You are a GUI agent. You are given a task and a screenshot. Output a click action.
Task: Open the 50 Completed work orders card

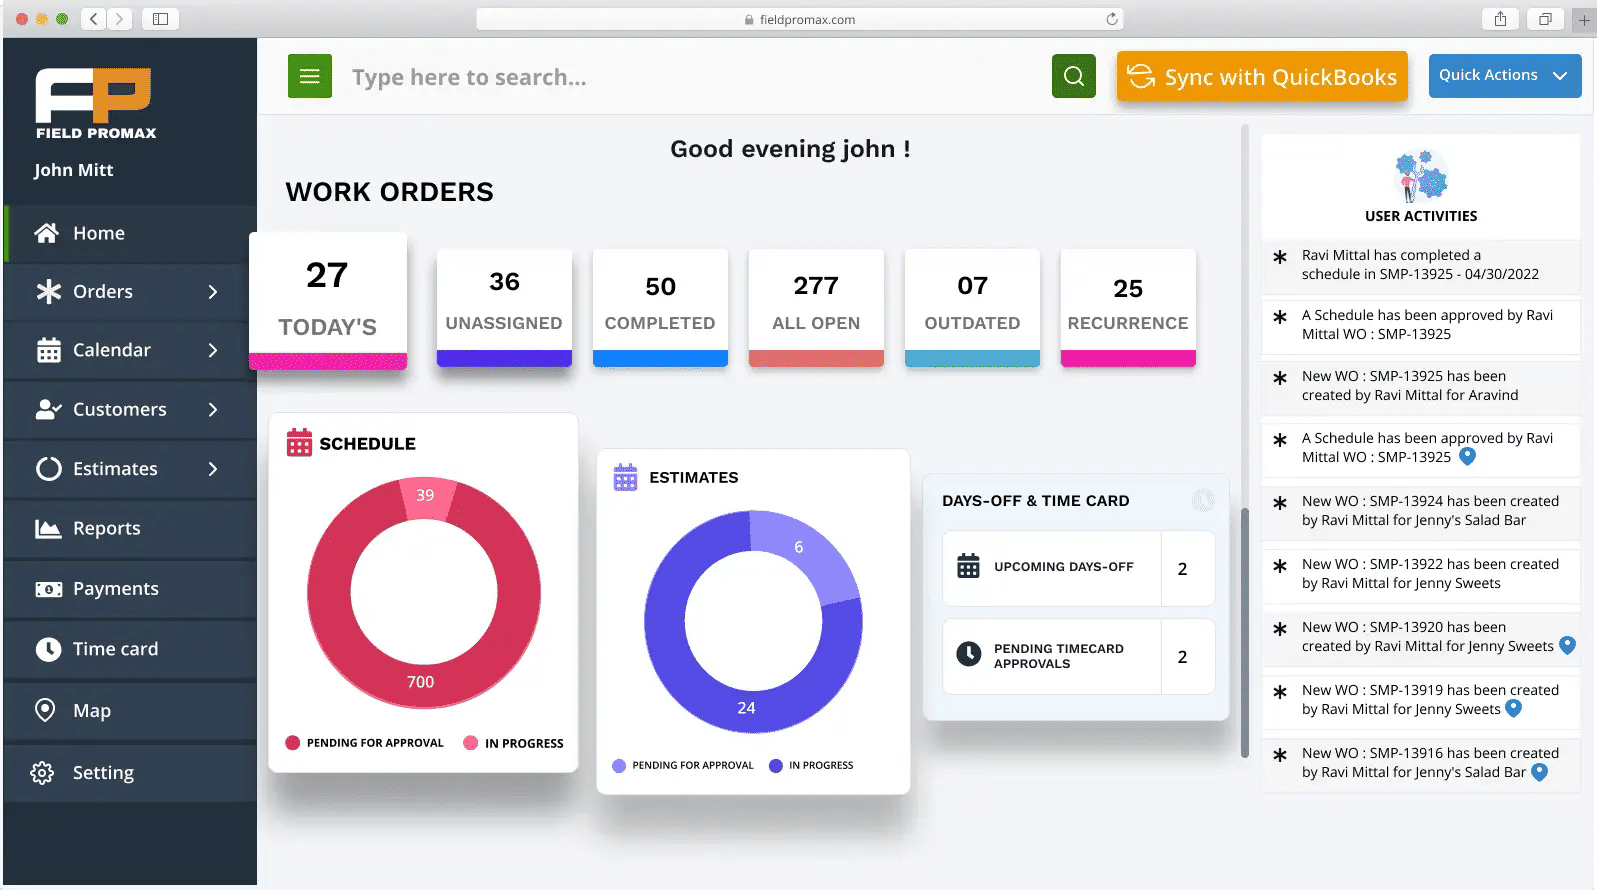(660, 308)
